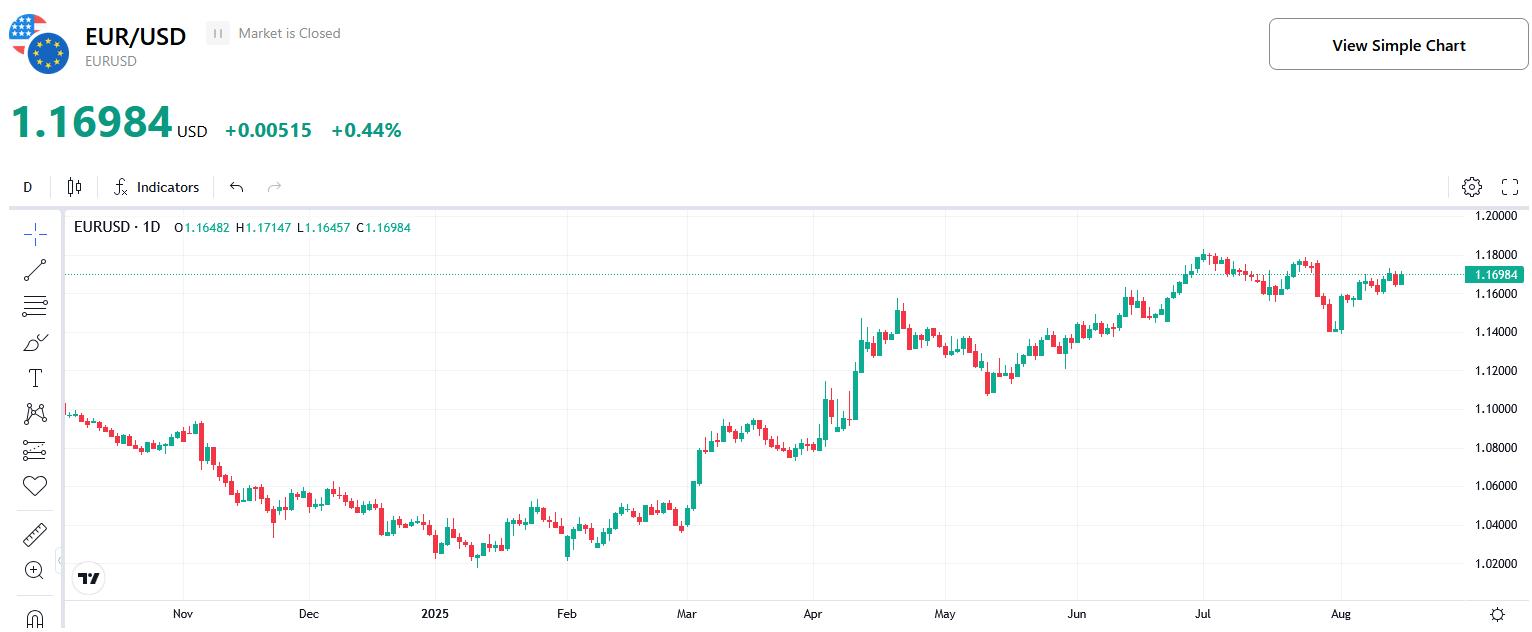The width and height of the screenshot is (1532, 632).
Task: Select the Text annotation tool
Action: (x=34, y=377)
